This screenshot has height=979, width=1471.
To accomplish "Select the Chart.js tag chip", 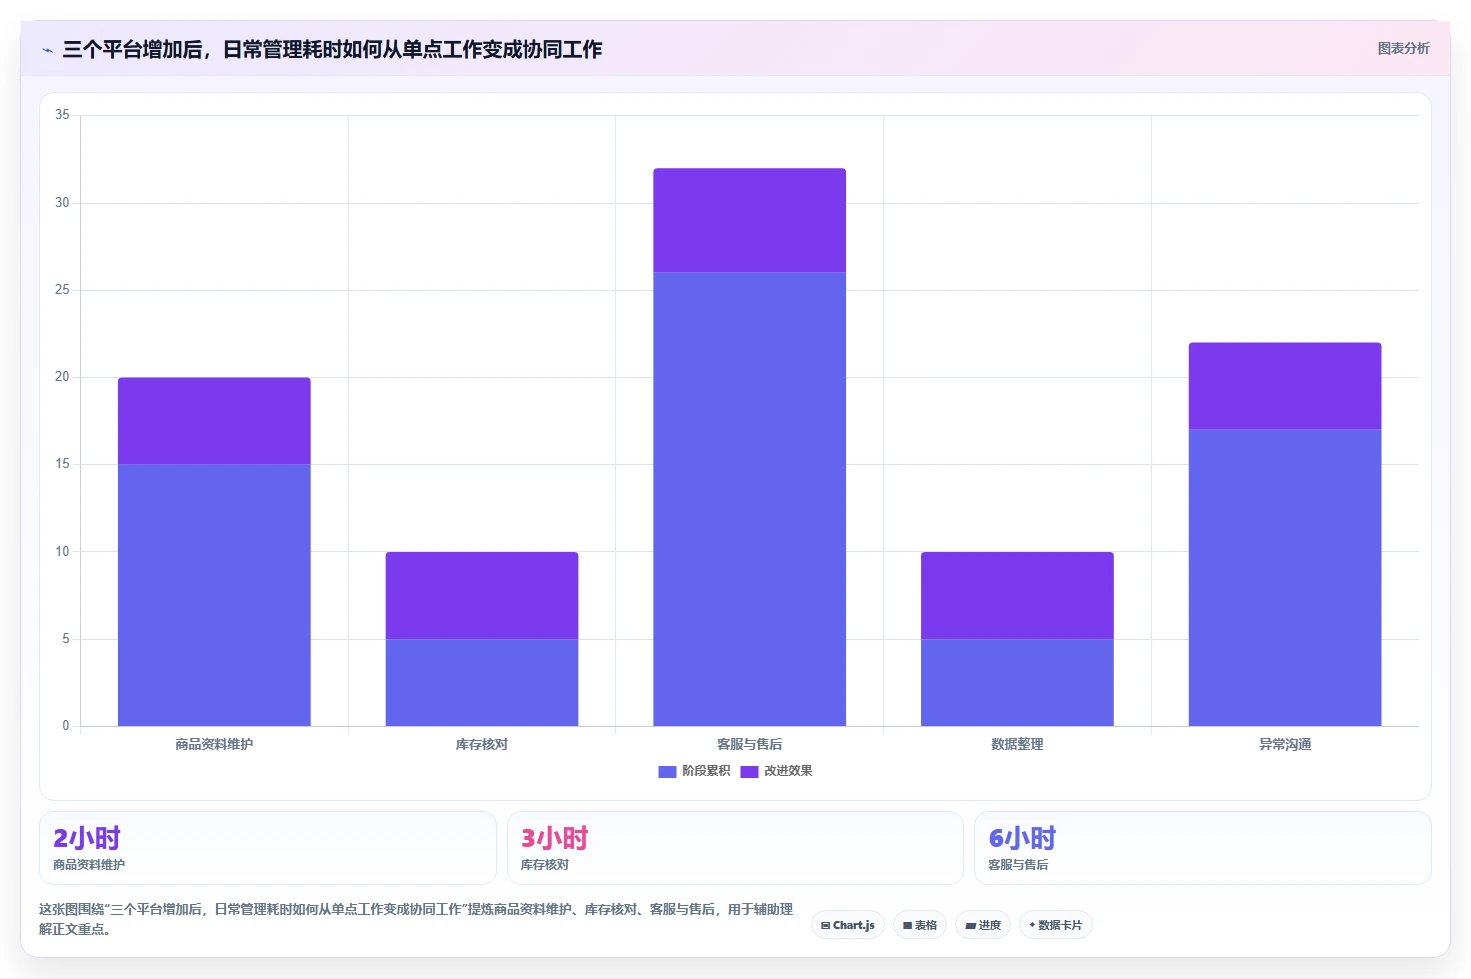I will [x=848, y=925].
